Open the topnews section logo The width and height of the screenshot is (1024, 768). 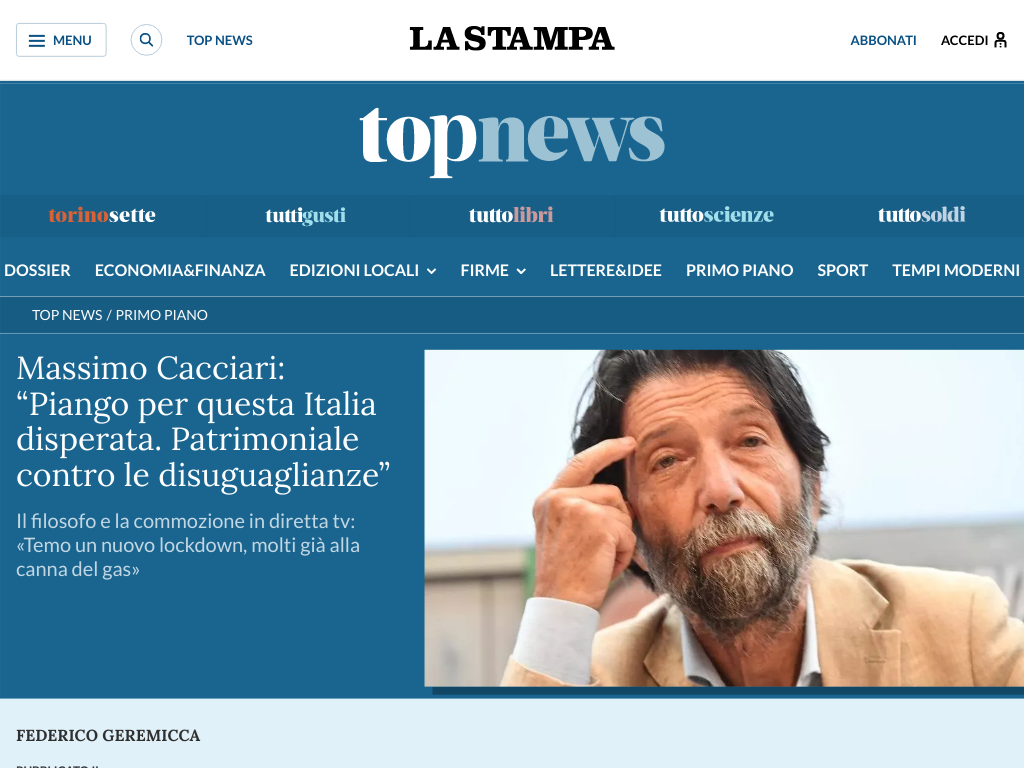[x=512, y=138]
